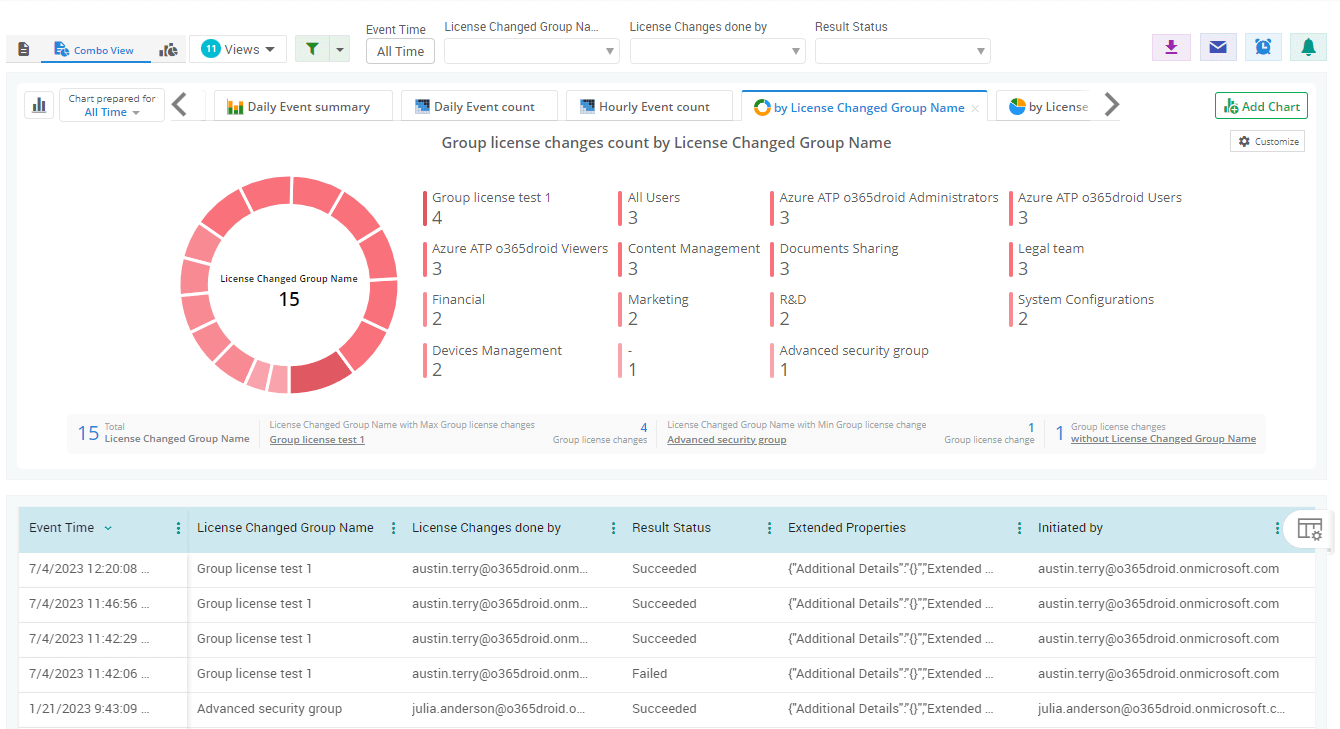
Task: Expand the License Changes done by dropdown
Action: pos(717,51)
